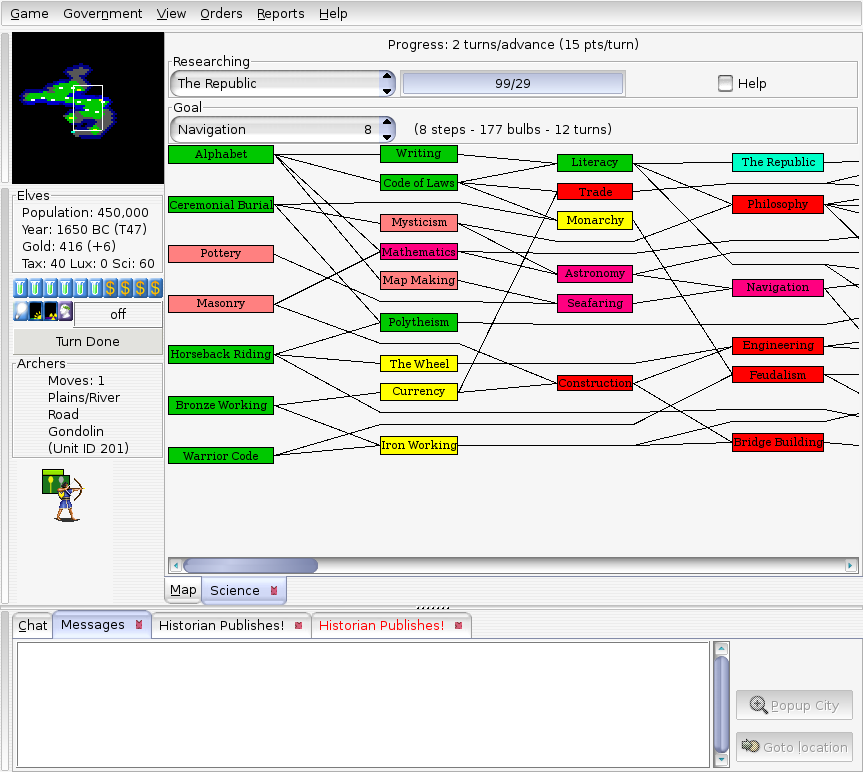Click the Popup City button
Screen dimensions: 863x772
(x=794, y=705)
